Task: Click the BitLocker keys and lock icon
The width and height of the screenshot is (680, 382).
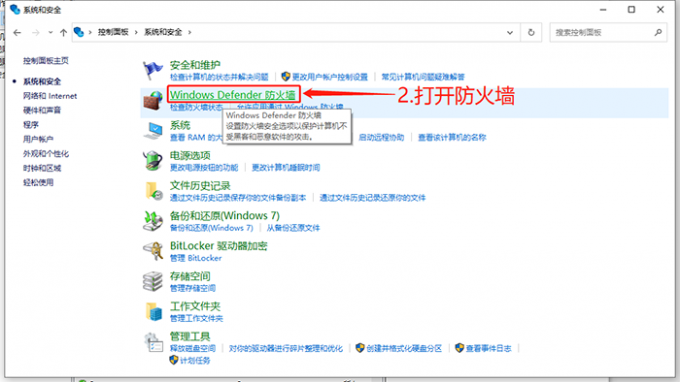Action: point(153,251)
